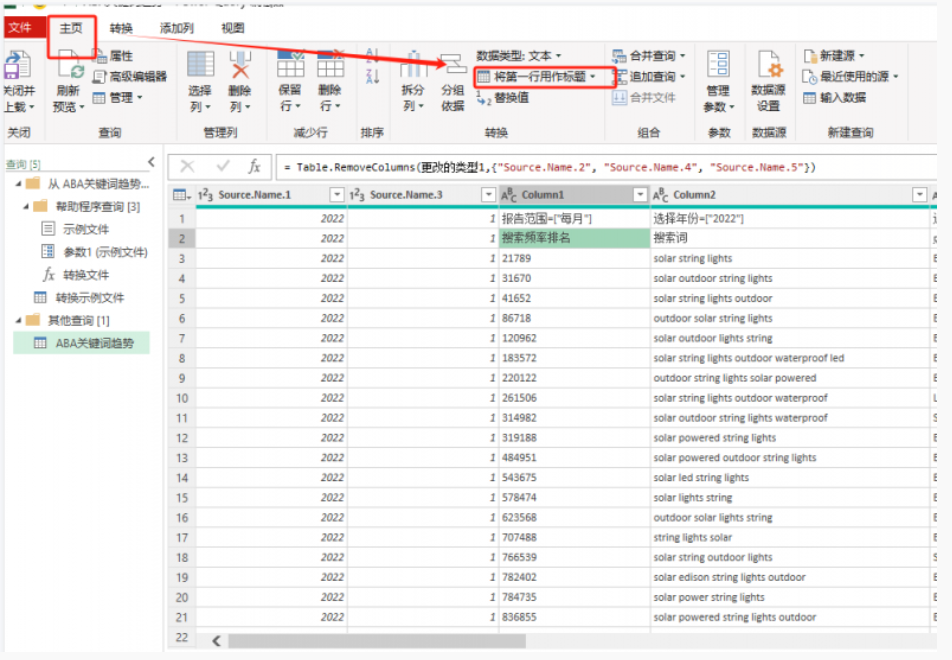Open the Source.Name.3 column filter dropdown
This screenshot has width=952, height=660.
[x=488, y=194]
